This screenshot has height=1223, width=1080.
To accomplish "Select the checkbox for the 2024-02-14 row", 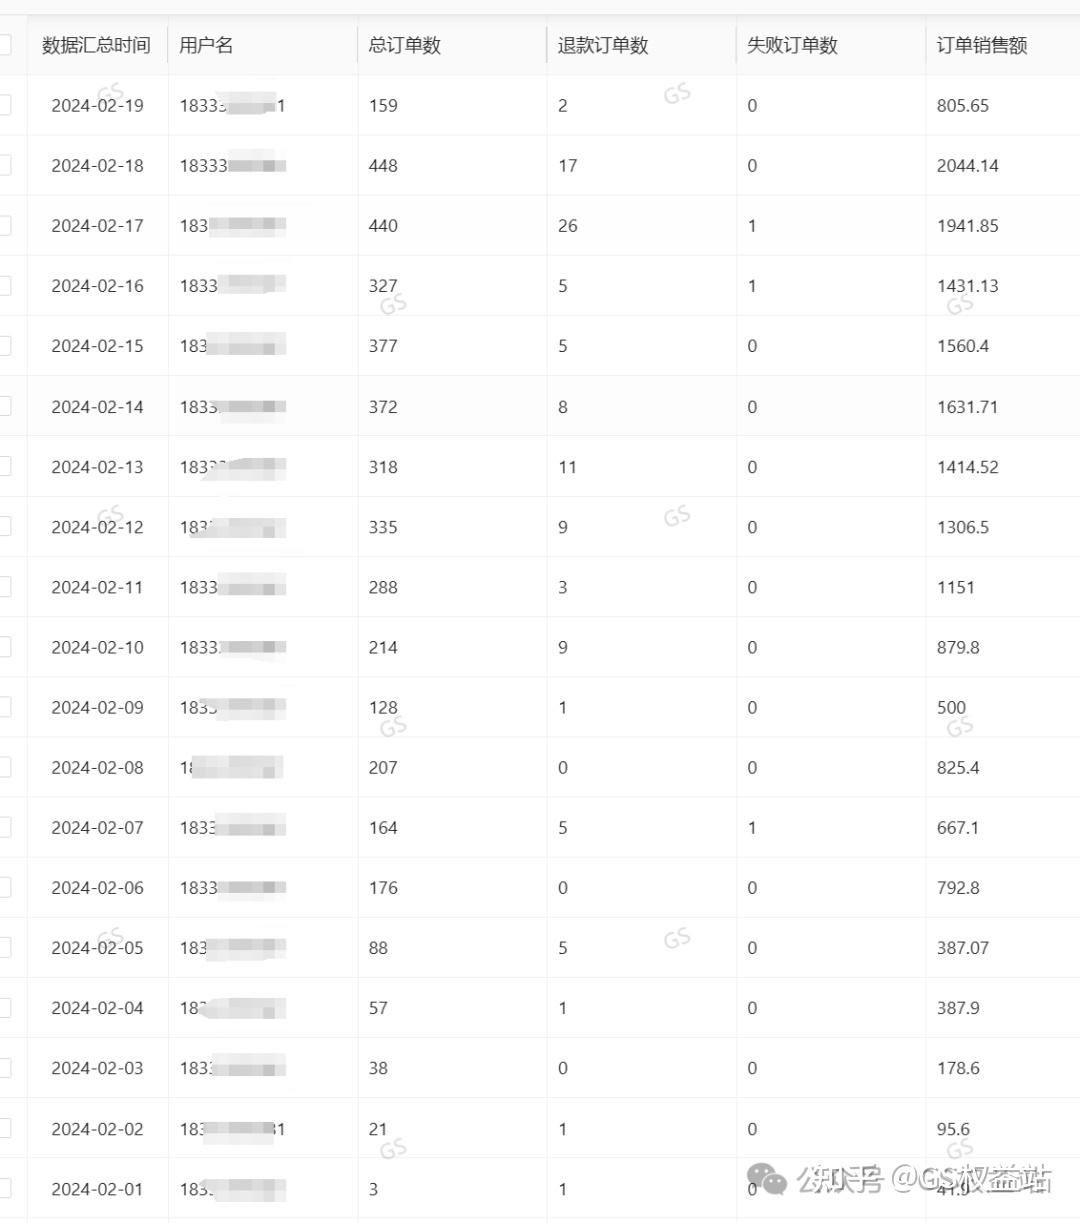I will [x=5, y=406].
